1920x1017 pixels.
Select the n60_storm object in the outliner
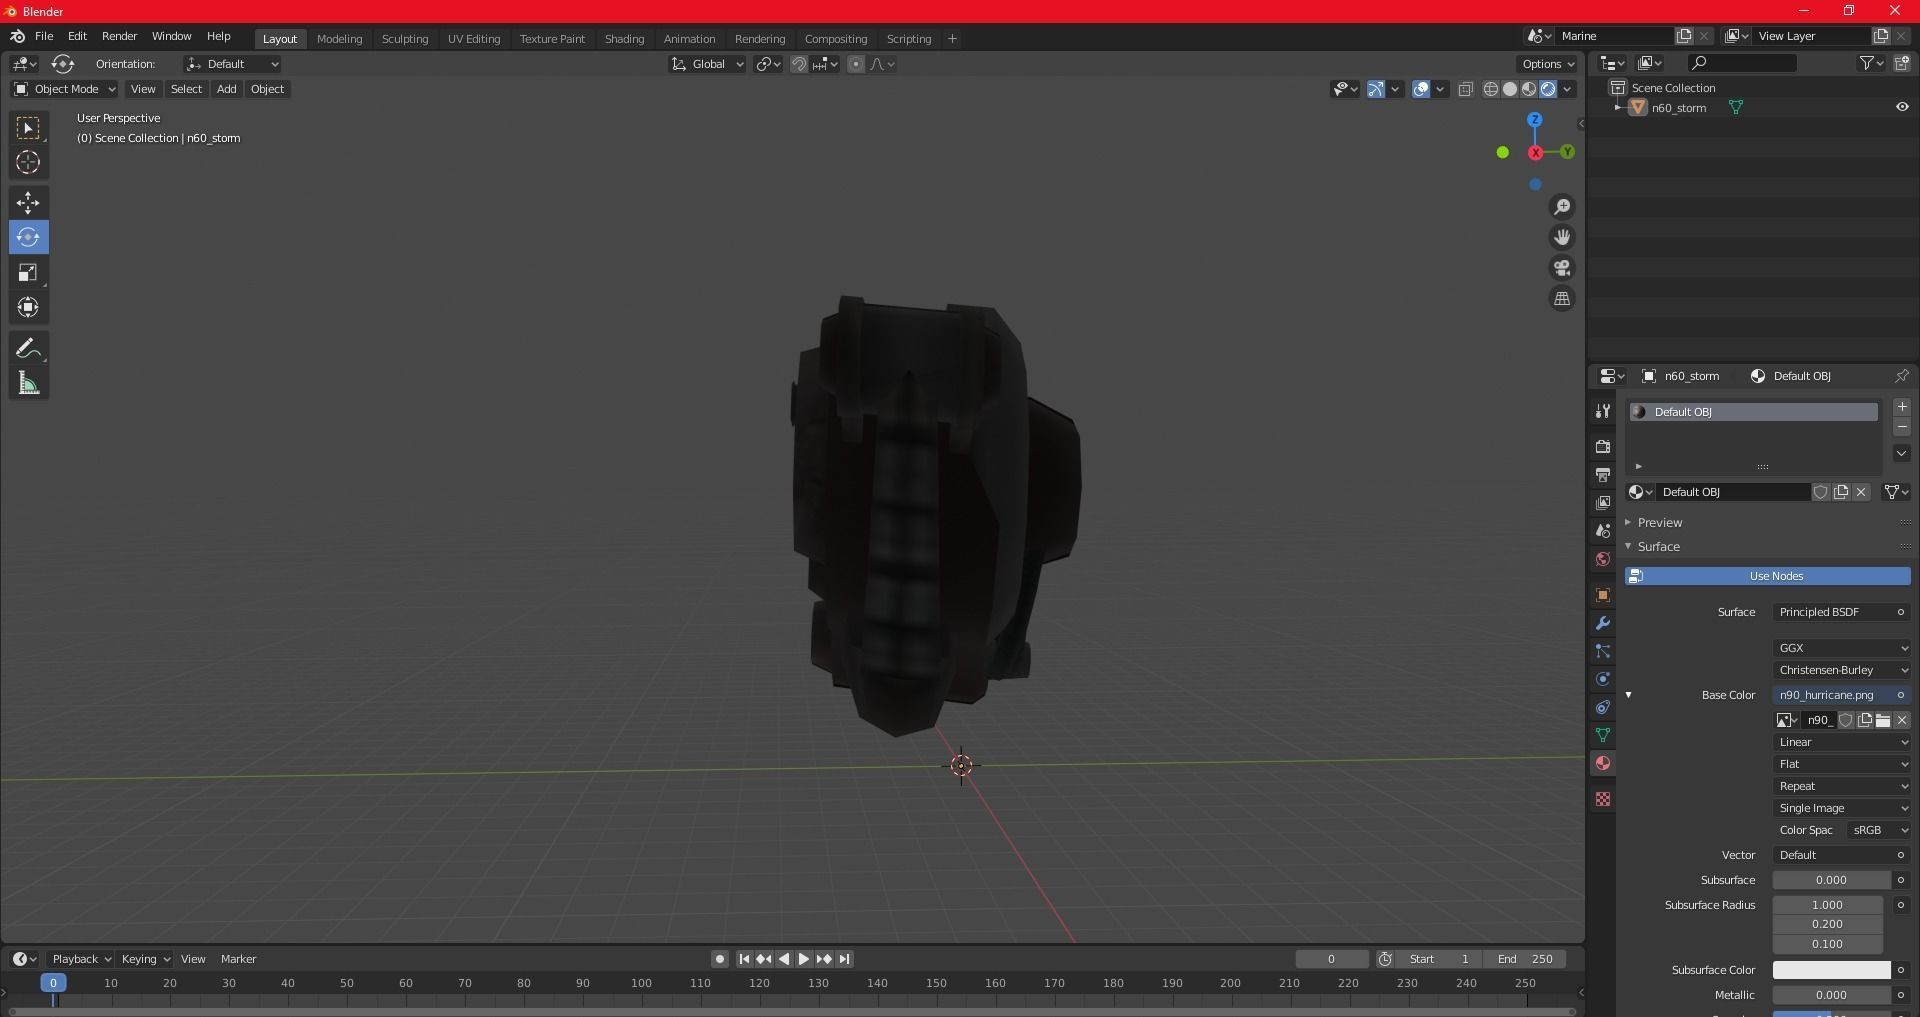click(x=1679, y=108)
